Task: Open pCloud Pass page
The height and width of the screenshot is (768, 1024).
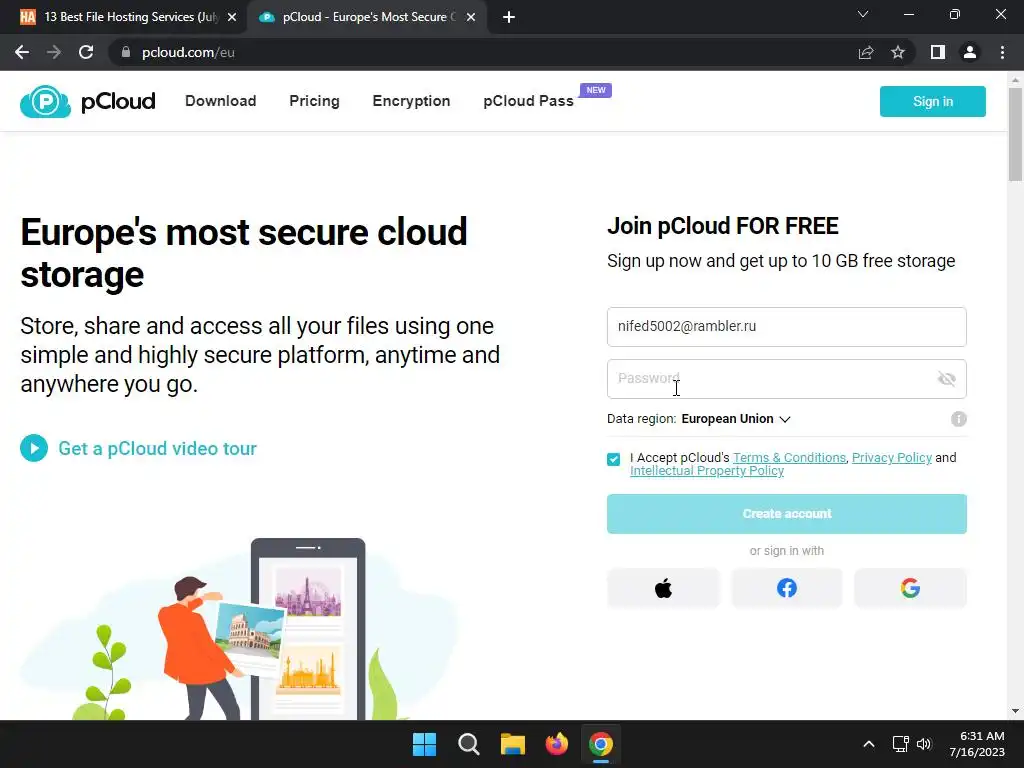Action: [528, 101]
